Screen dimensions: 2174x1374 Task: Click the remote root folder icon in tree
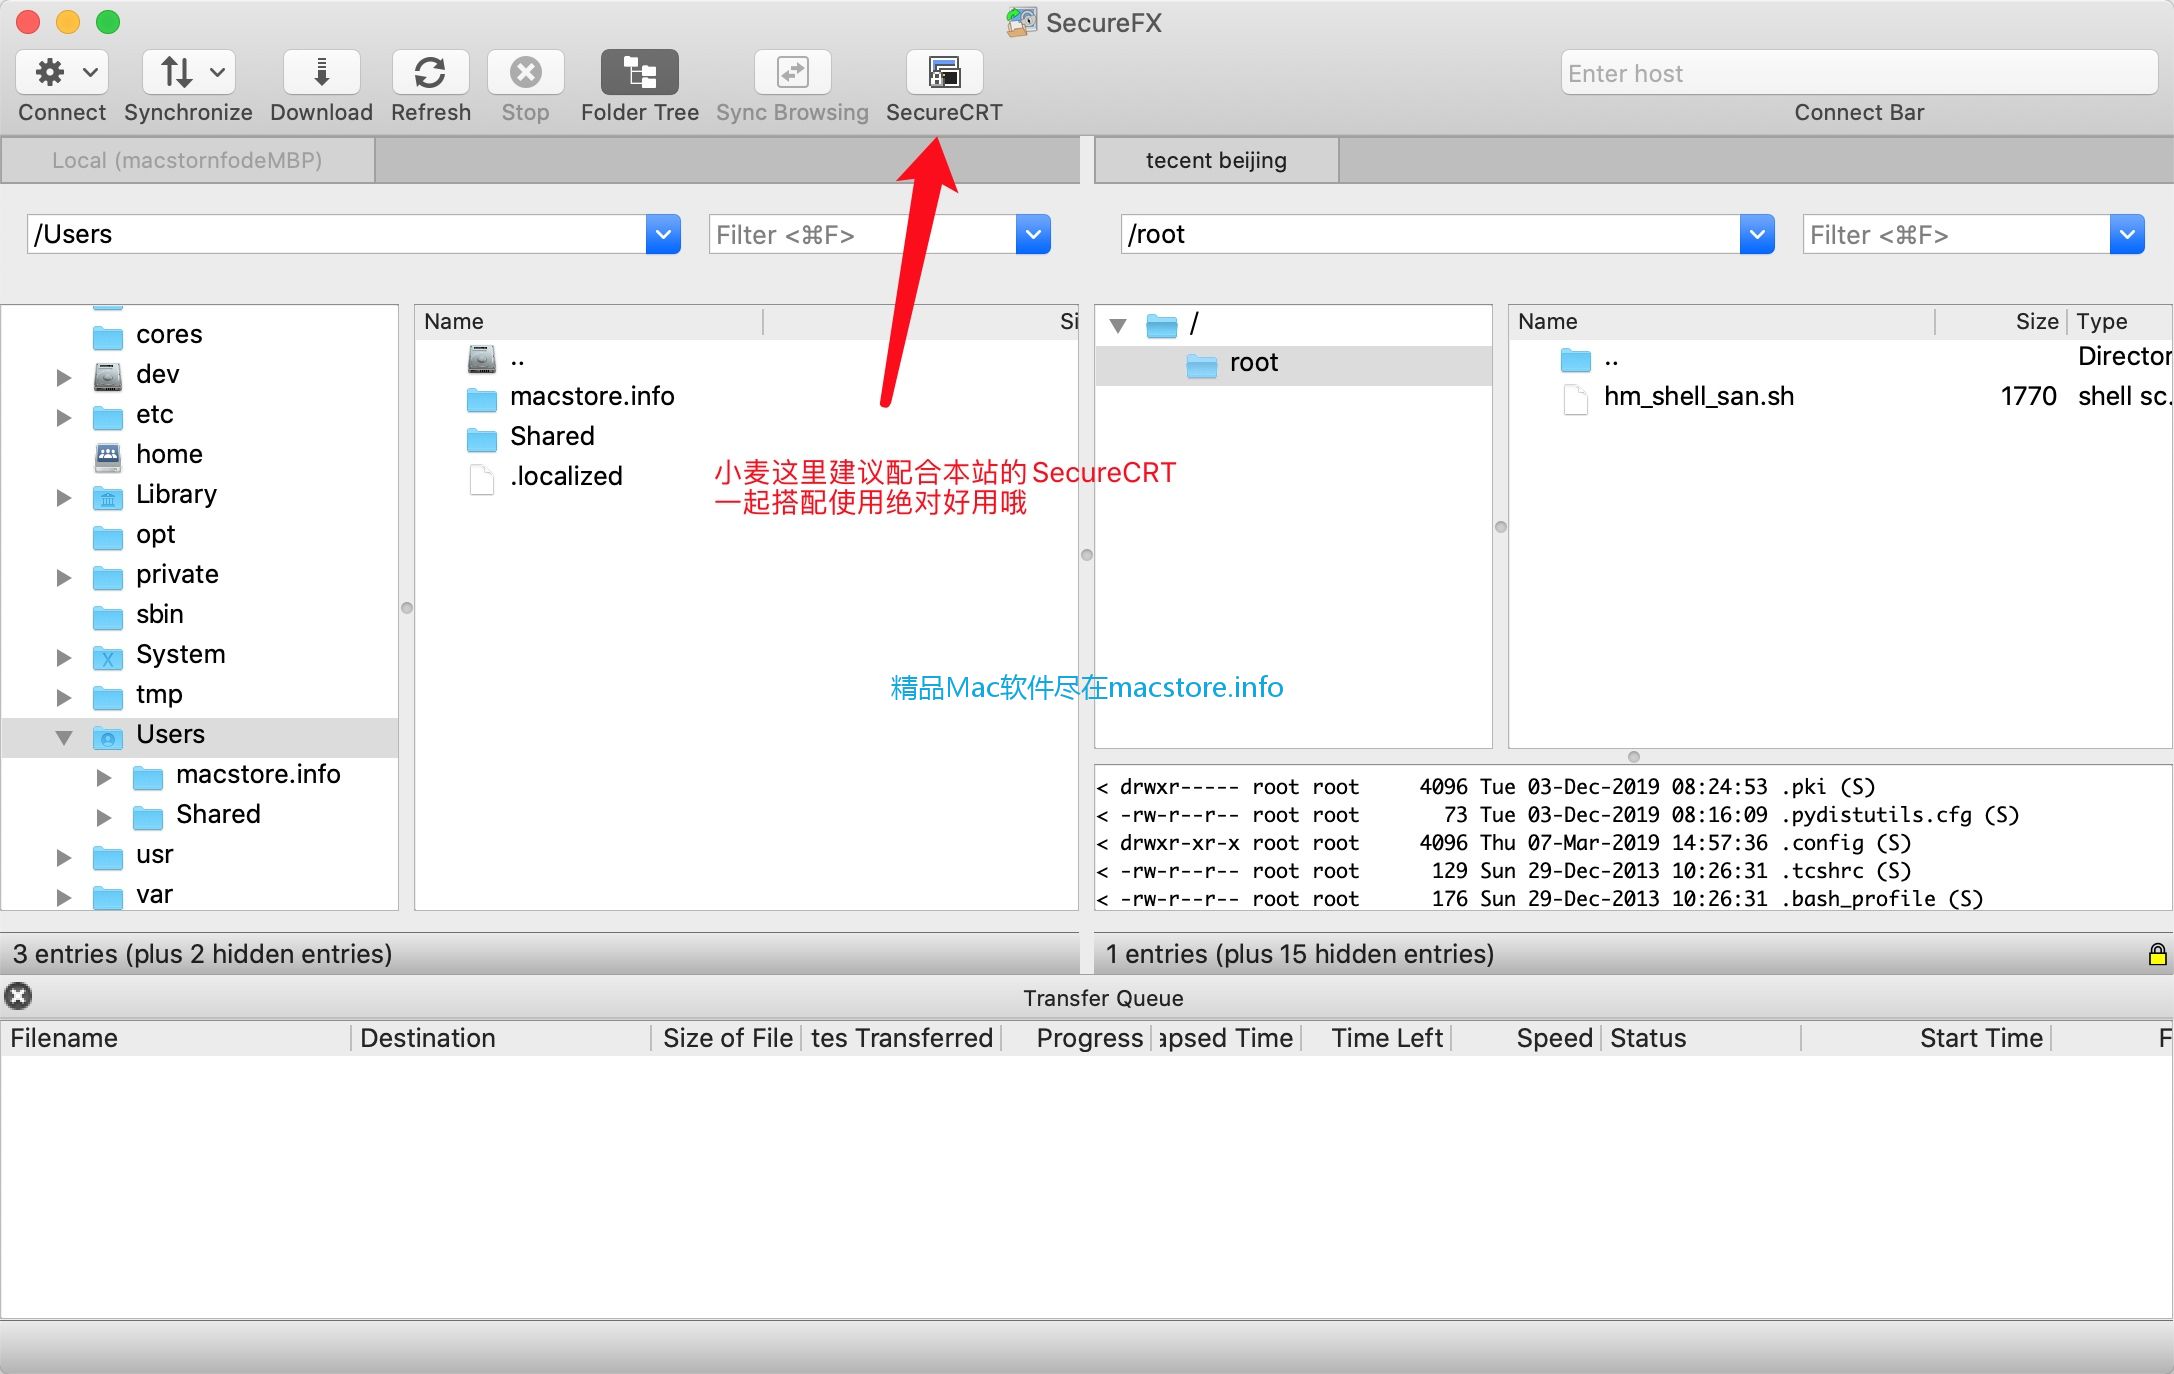(x=1201, y=365)
